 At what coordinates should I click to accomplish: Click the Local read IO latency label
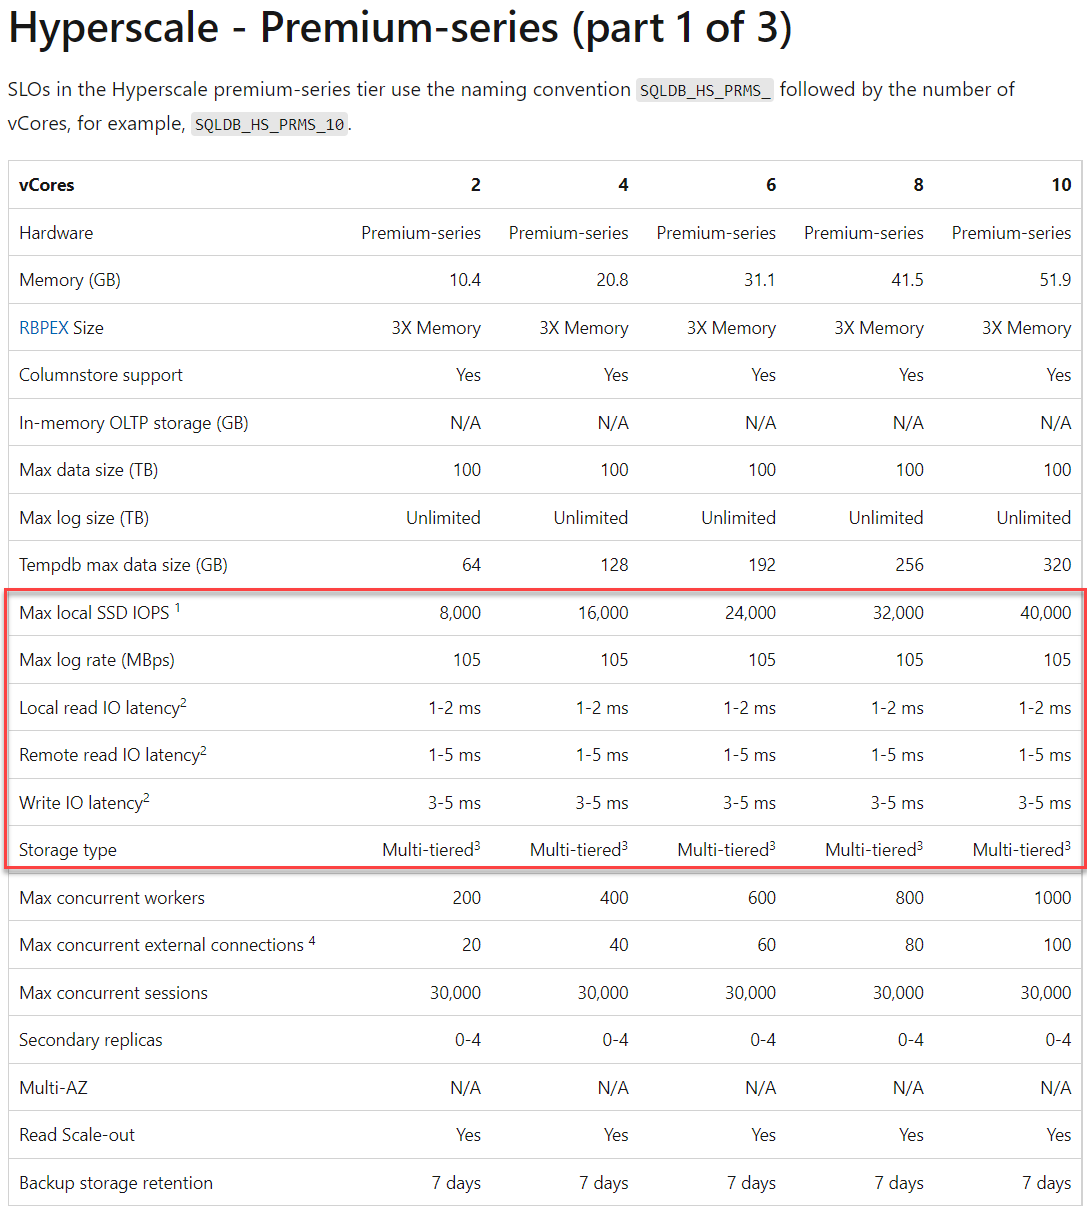(103, 707)
